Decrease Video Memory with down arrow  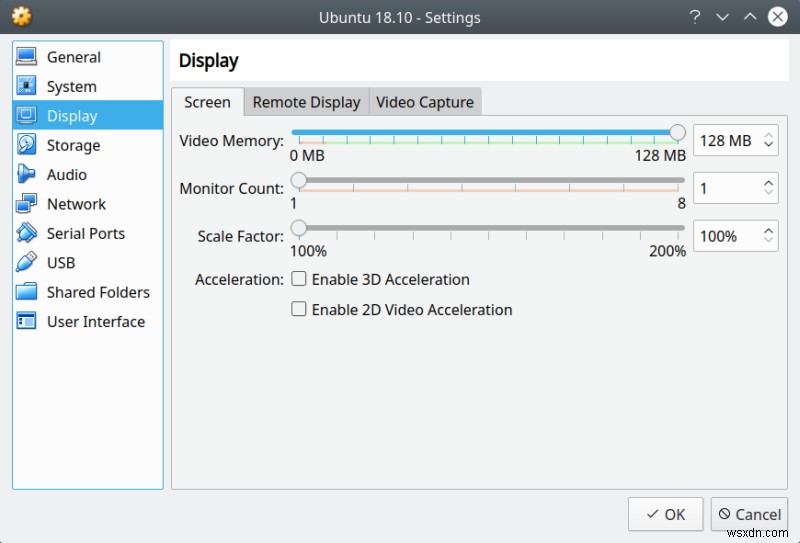click(x=768, y=144)
